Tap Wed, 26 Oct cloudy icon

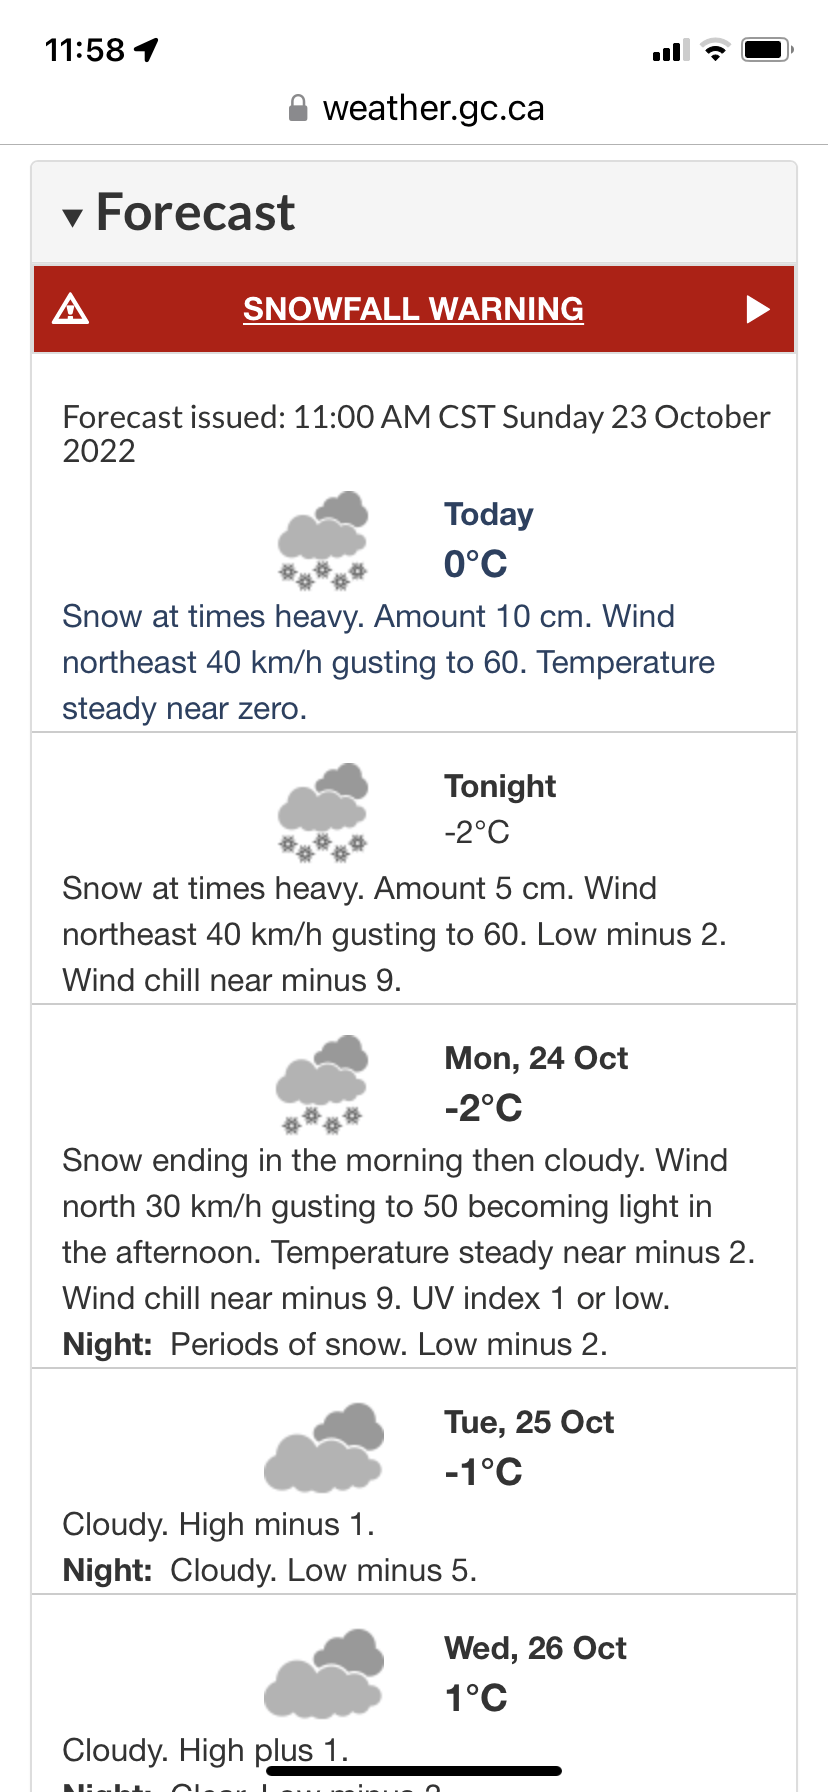coord(324,1673)
